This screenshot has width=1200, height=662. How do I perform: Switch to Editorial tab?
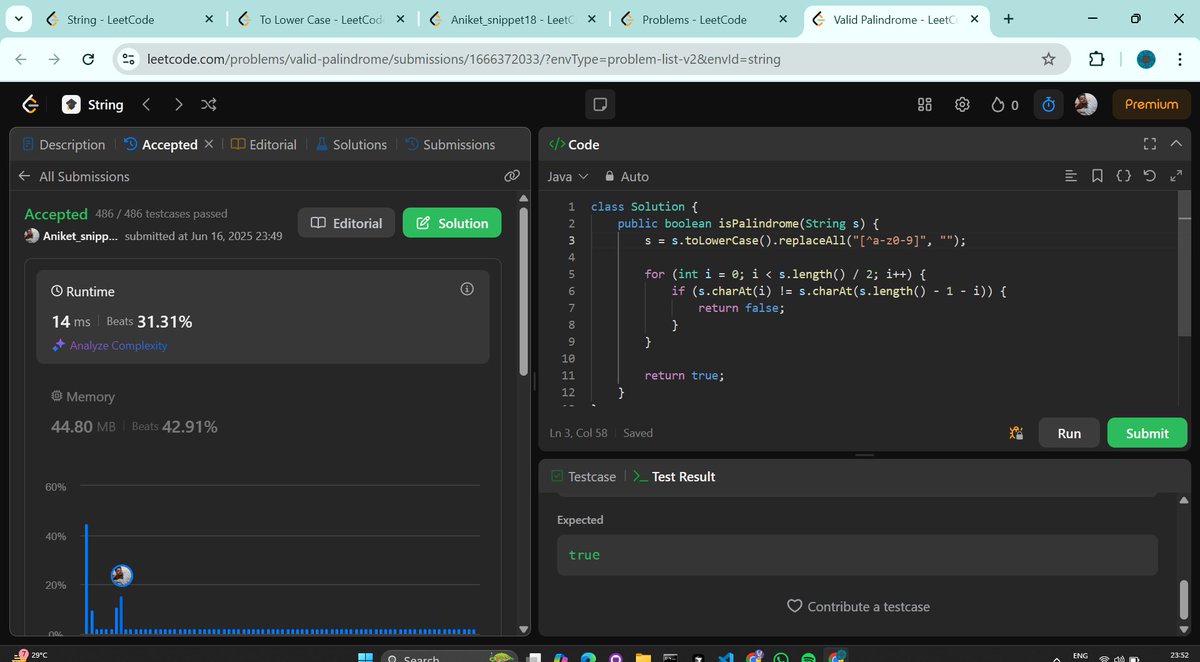[x=264, y=145]
